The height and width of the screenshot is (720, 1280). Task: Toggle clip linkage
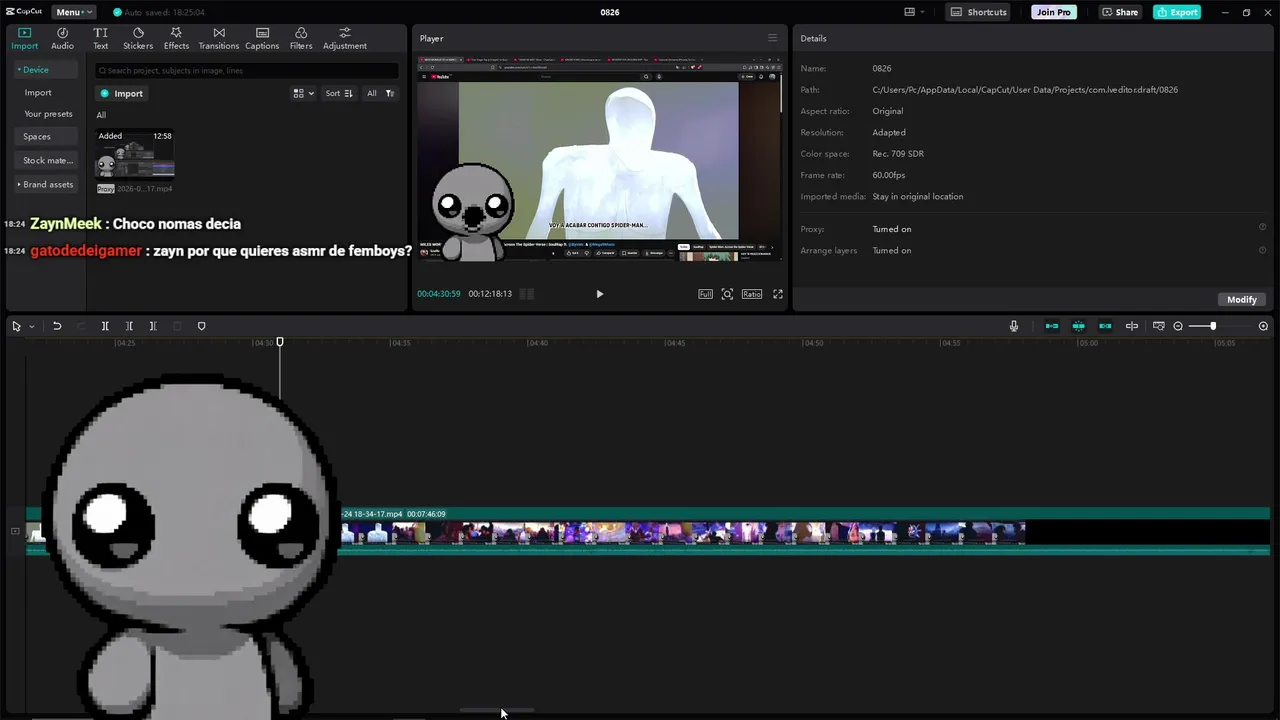[1105, 326]
